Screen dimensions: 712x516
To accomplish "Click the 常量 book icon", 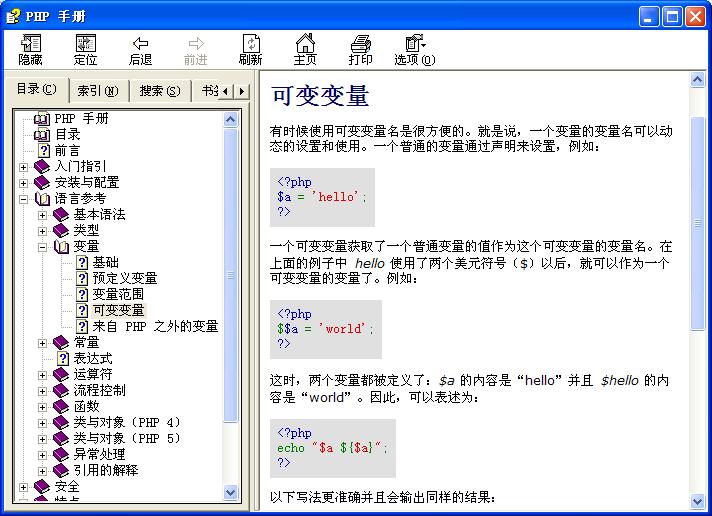I will 61,342.
